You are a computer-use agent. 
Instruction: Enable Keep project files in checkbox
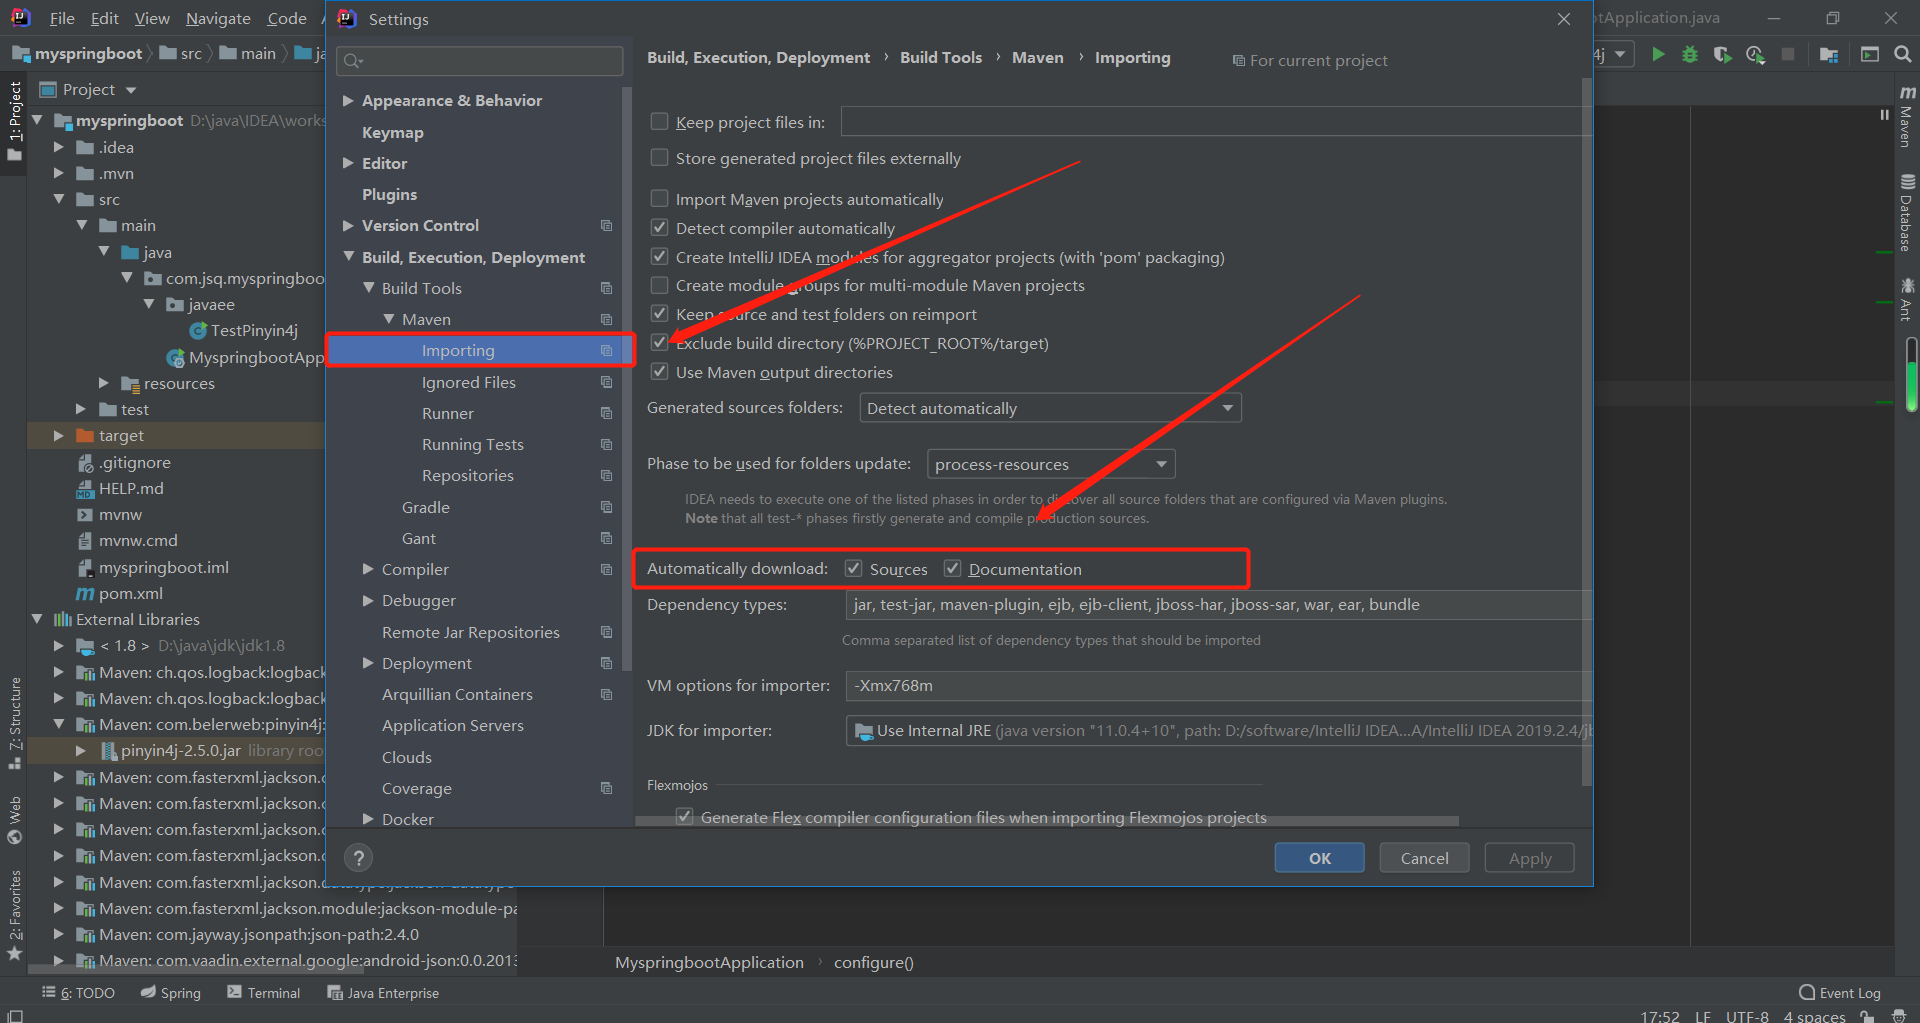tap(659, 121)
